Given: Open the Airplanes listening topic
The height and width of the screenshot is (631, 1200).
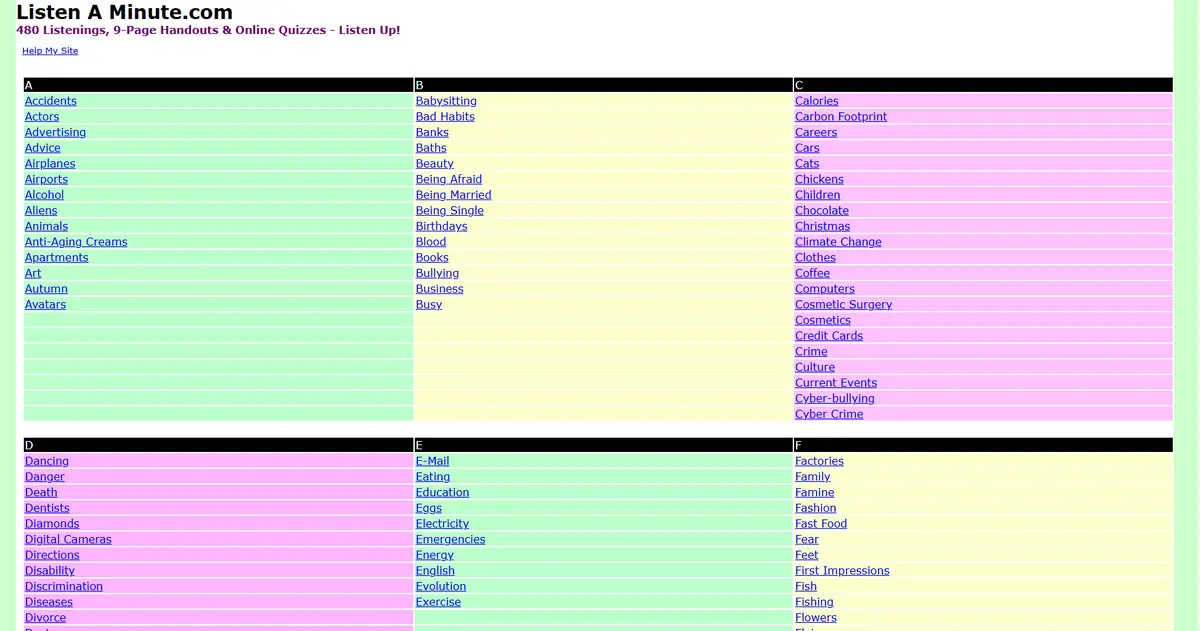Looking at the screenshot, I should tap(50, 164).
